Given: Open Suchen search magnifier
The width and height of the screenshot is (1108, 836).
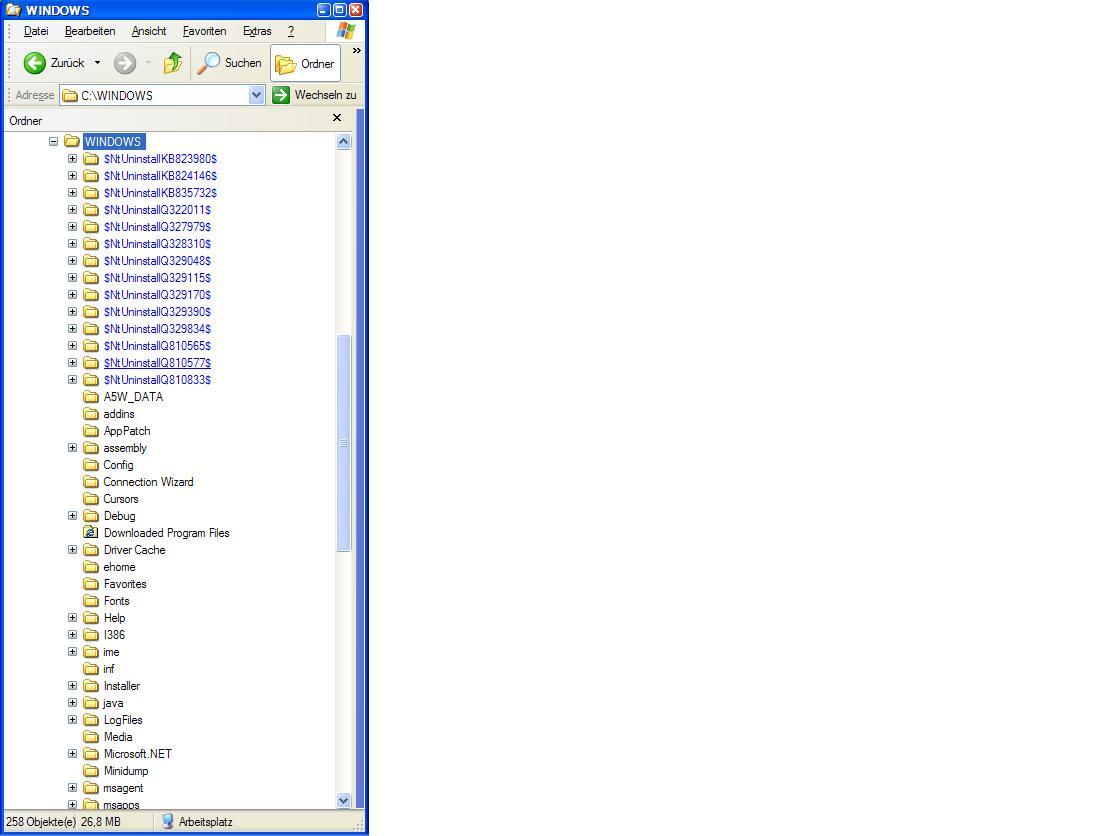Looking at the screenshot, I should click(208, 63).
